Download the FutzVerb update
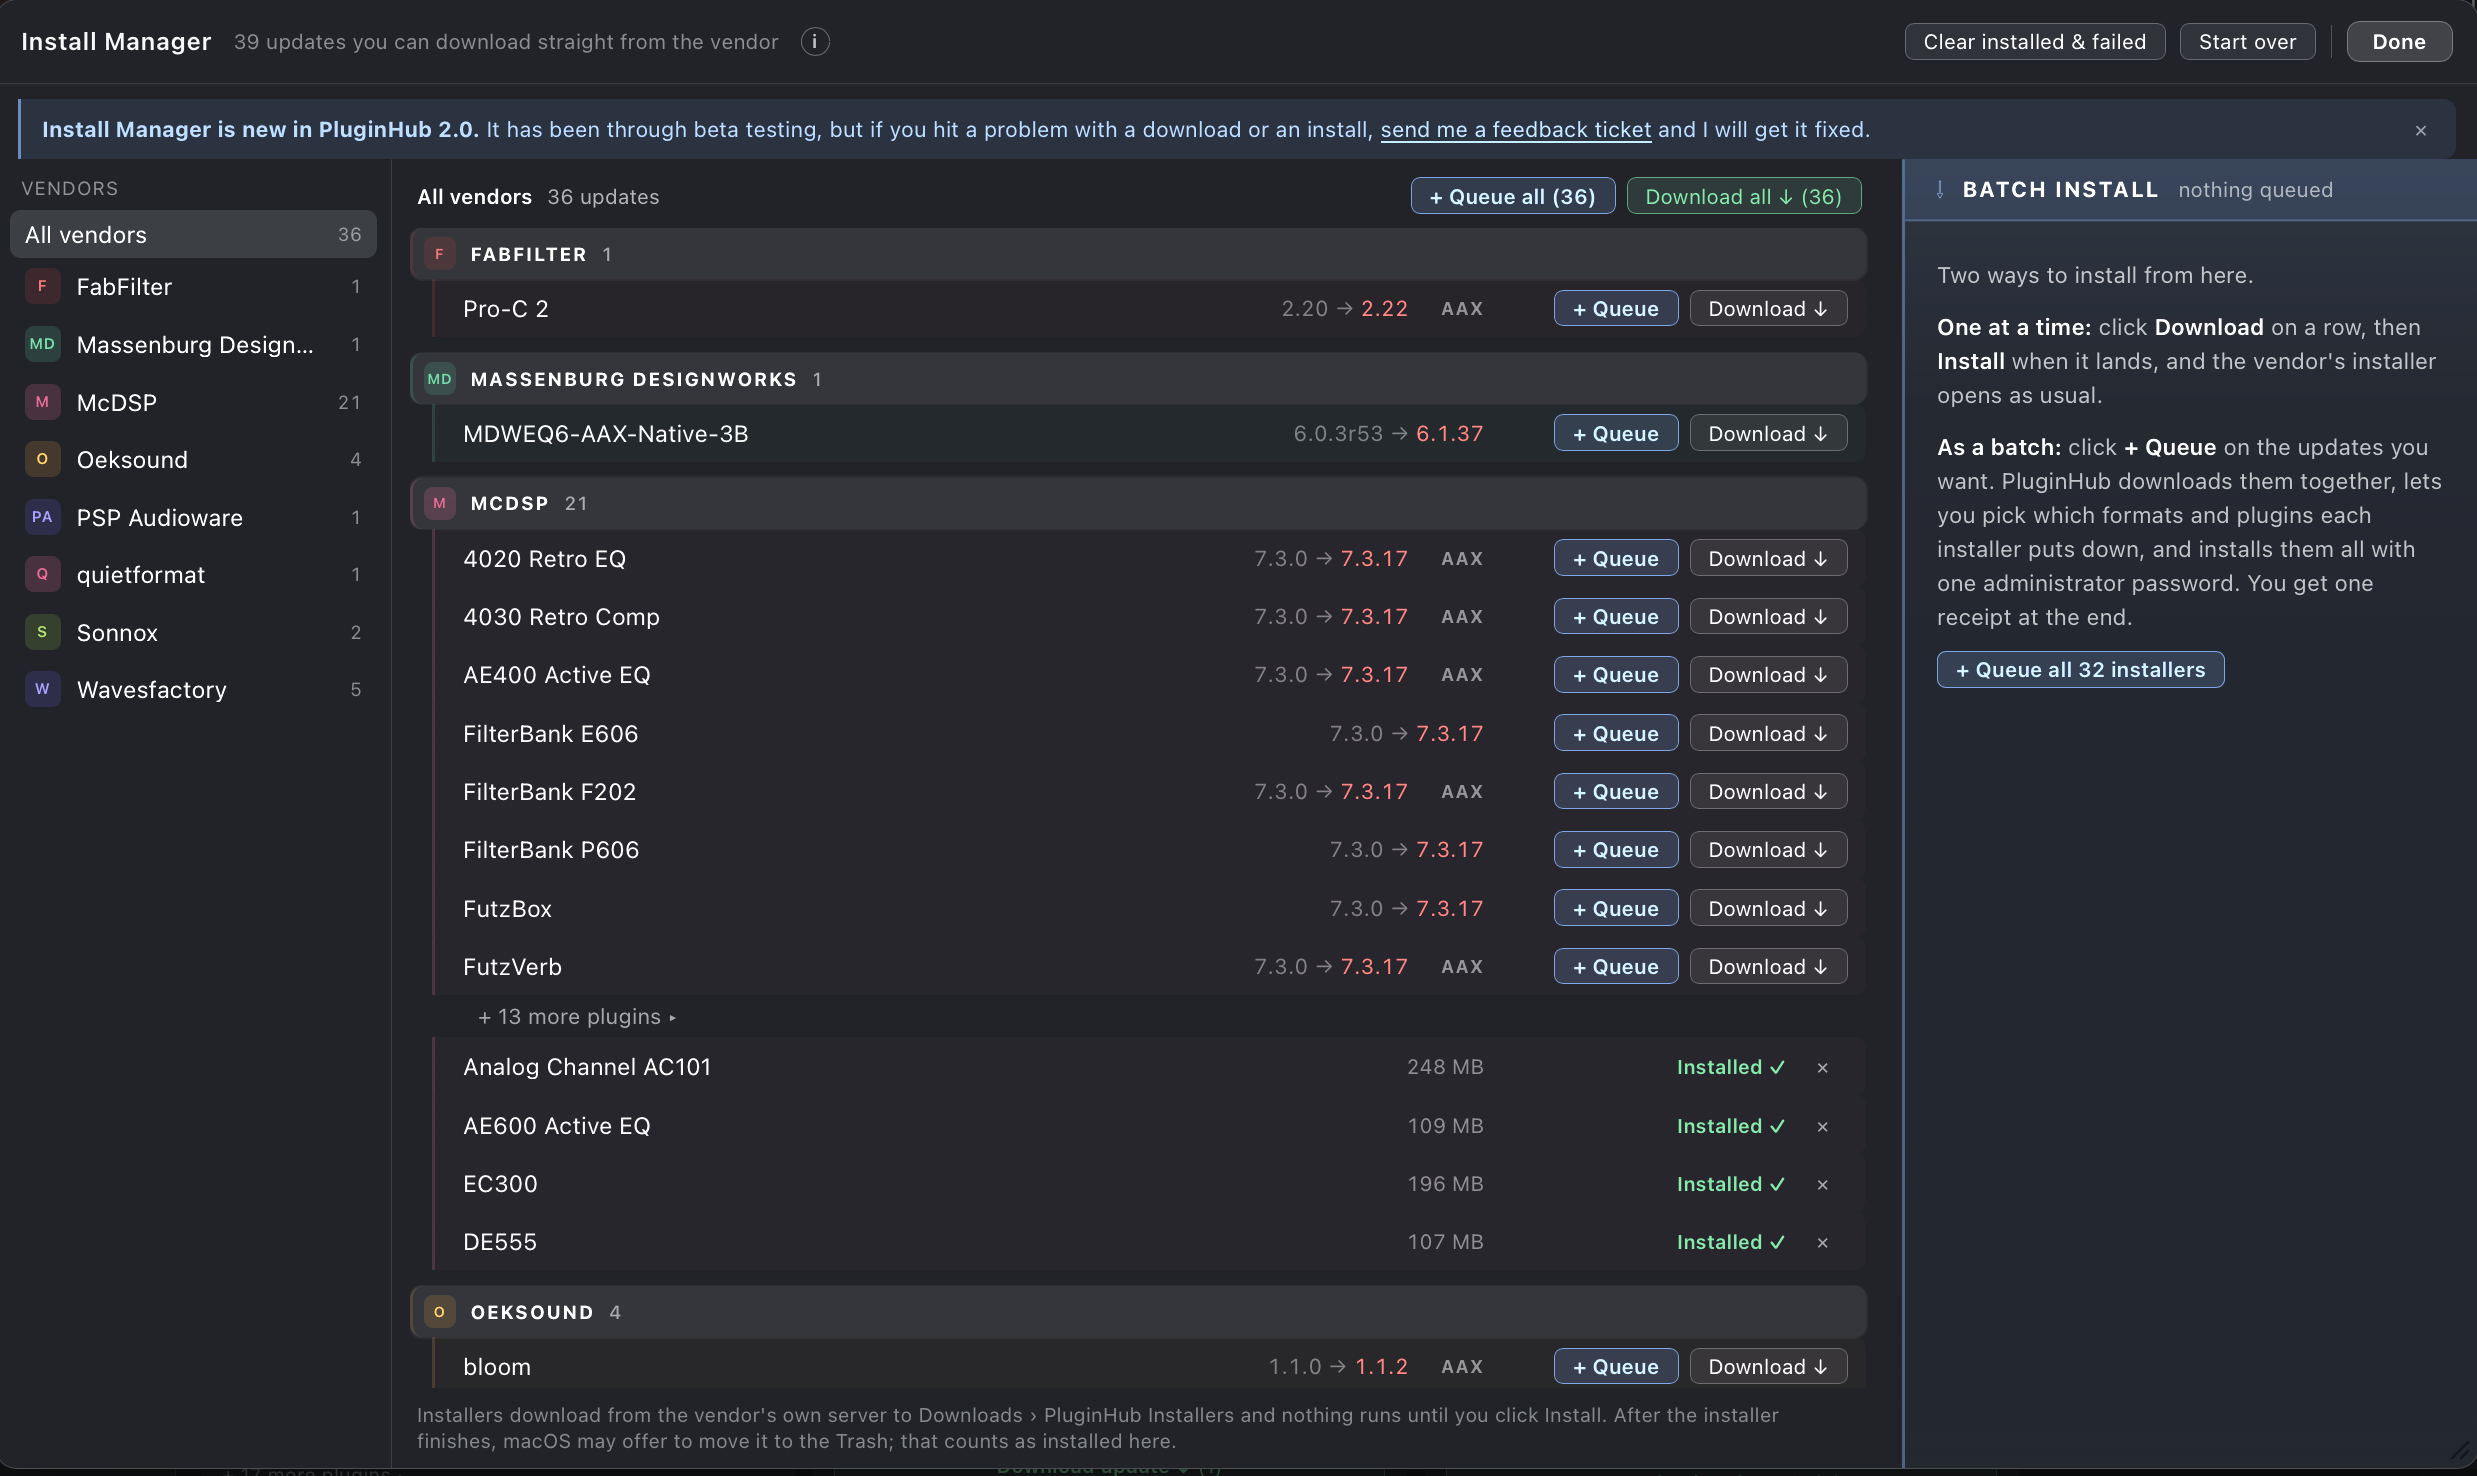The width and height of the screenshot is (2477, 1476). pyautogui.click(x=1767, y=967)
